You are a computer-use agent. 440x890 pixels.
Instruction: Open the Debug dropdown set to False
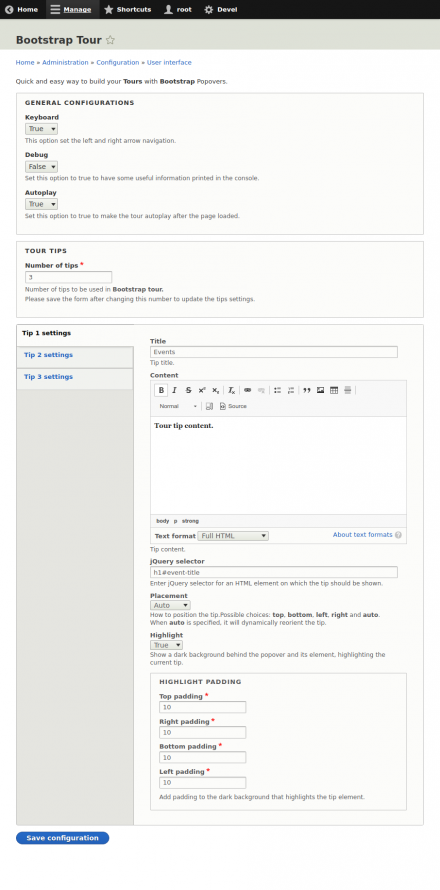[x=41, y=167]
